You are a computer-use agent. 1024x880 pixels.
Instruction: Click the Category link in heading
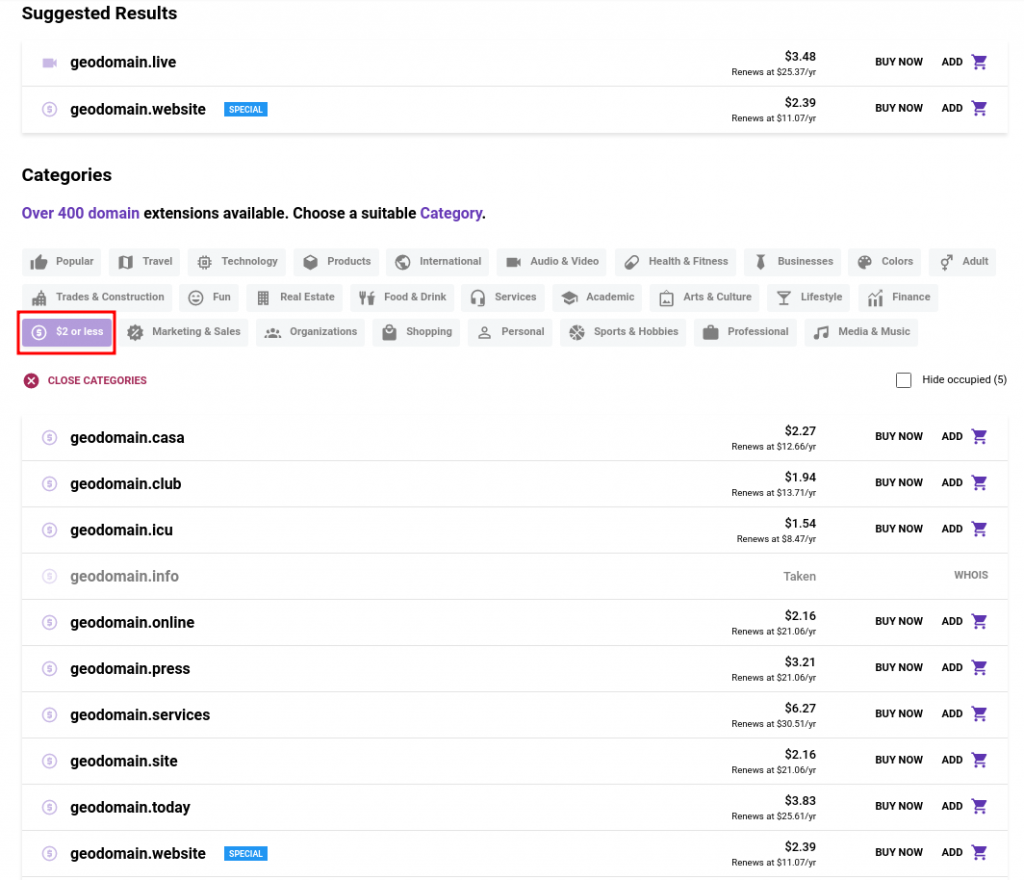coord(451,213)
